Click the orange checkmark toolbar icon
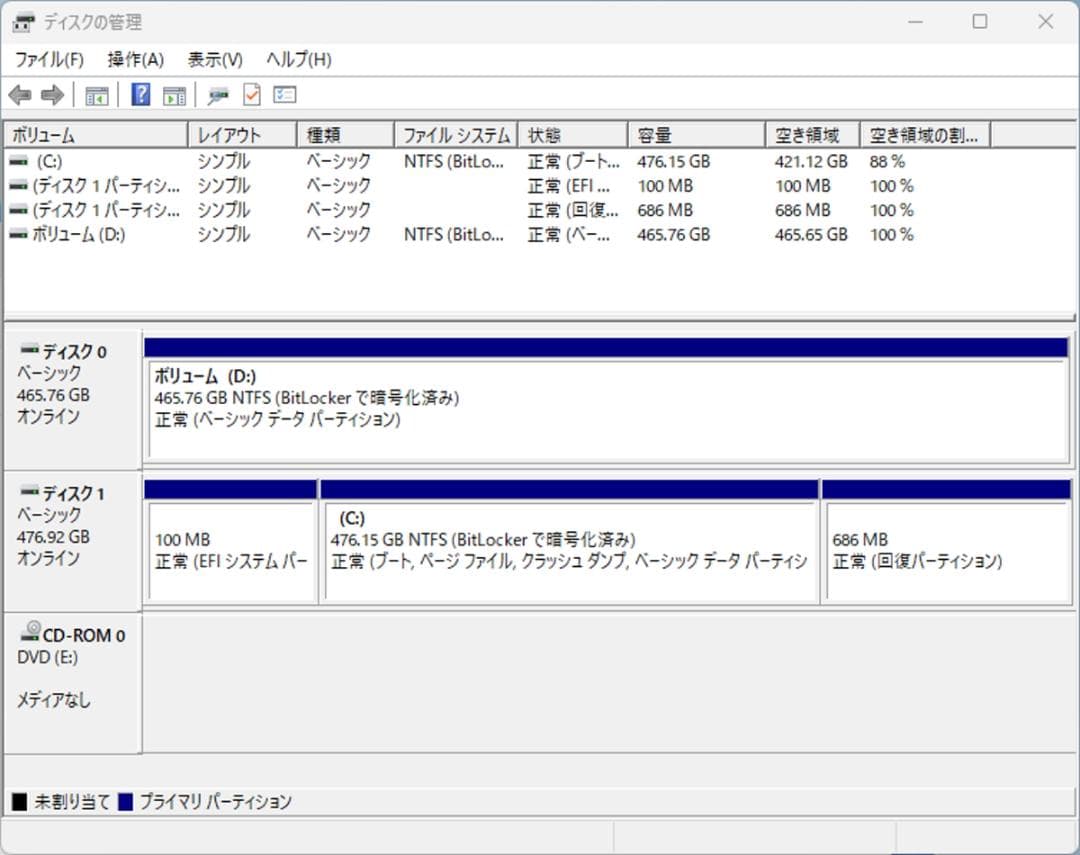This screenshot has width=1080, height=855. coord(251,94)
